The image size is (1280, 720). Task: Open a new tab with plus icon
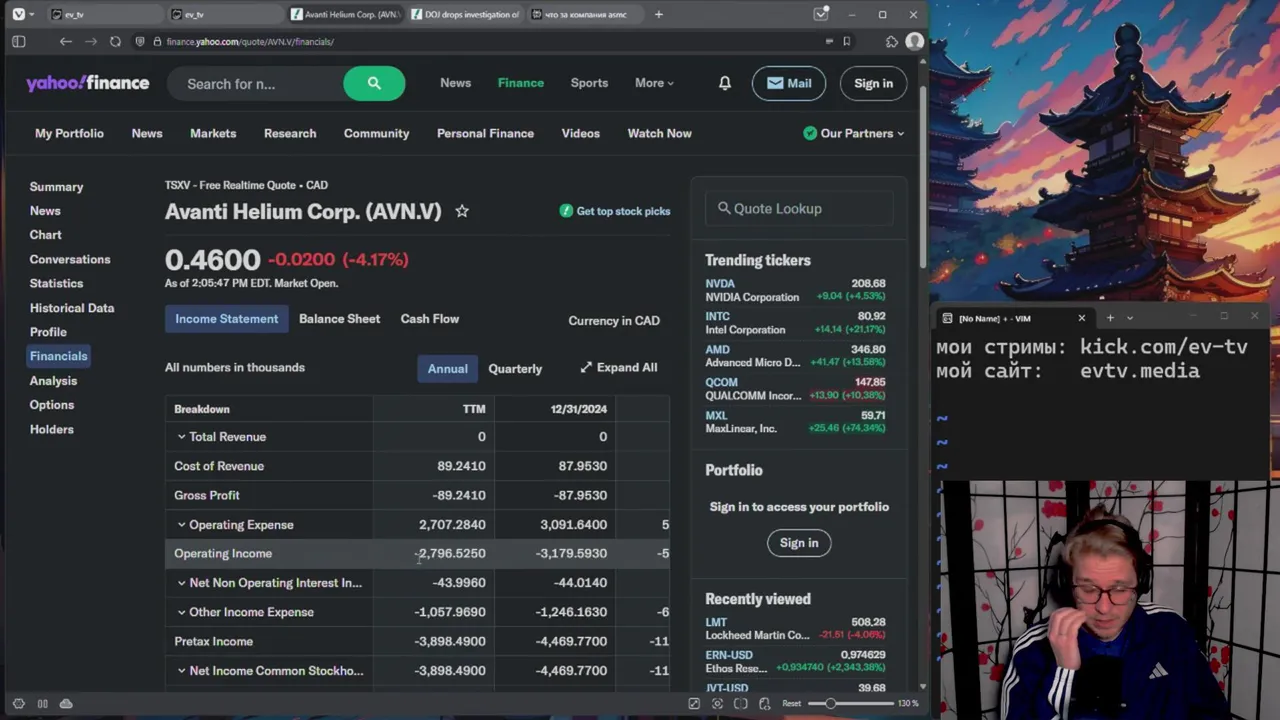(658, 14)
